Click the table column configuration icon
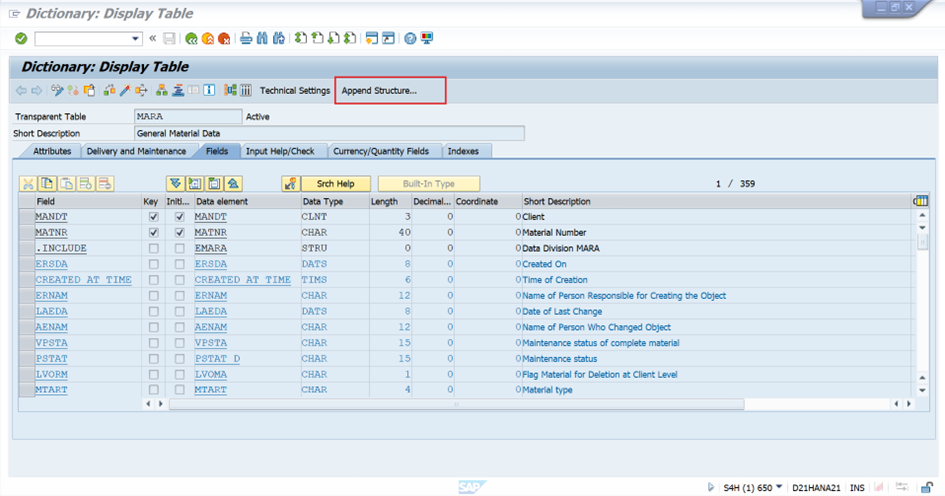 coord(920,202)
